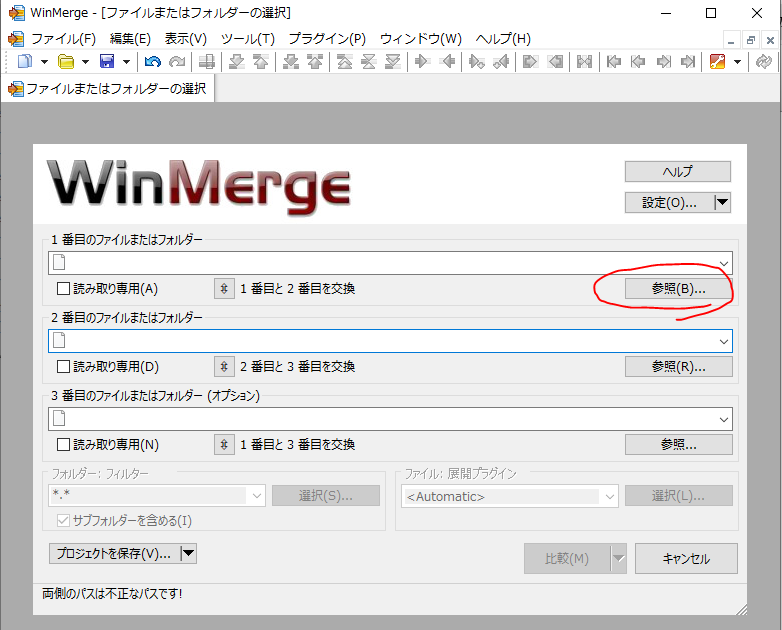
Task: Open the ヘルプ(H) menu
Action: 503,38
